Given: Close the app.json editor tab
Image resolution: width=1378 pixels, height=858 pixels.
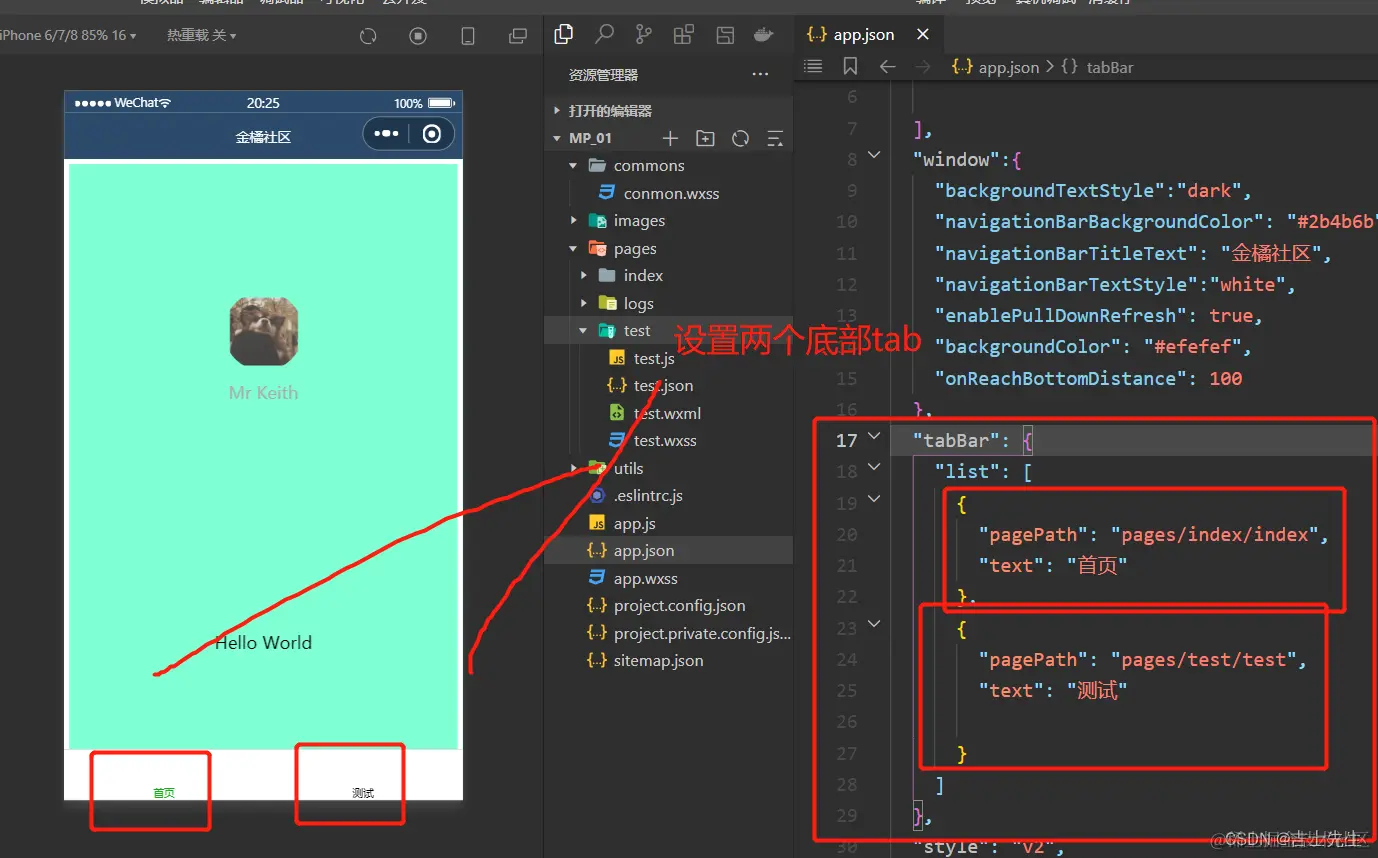Looking at the screenshot, I should 923,34.
